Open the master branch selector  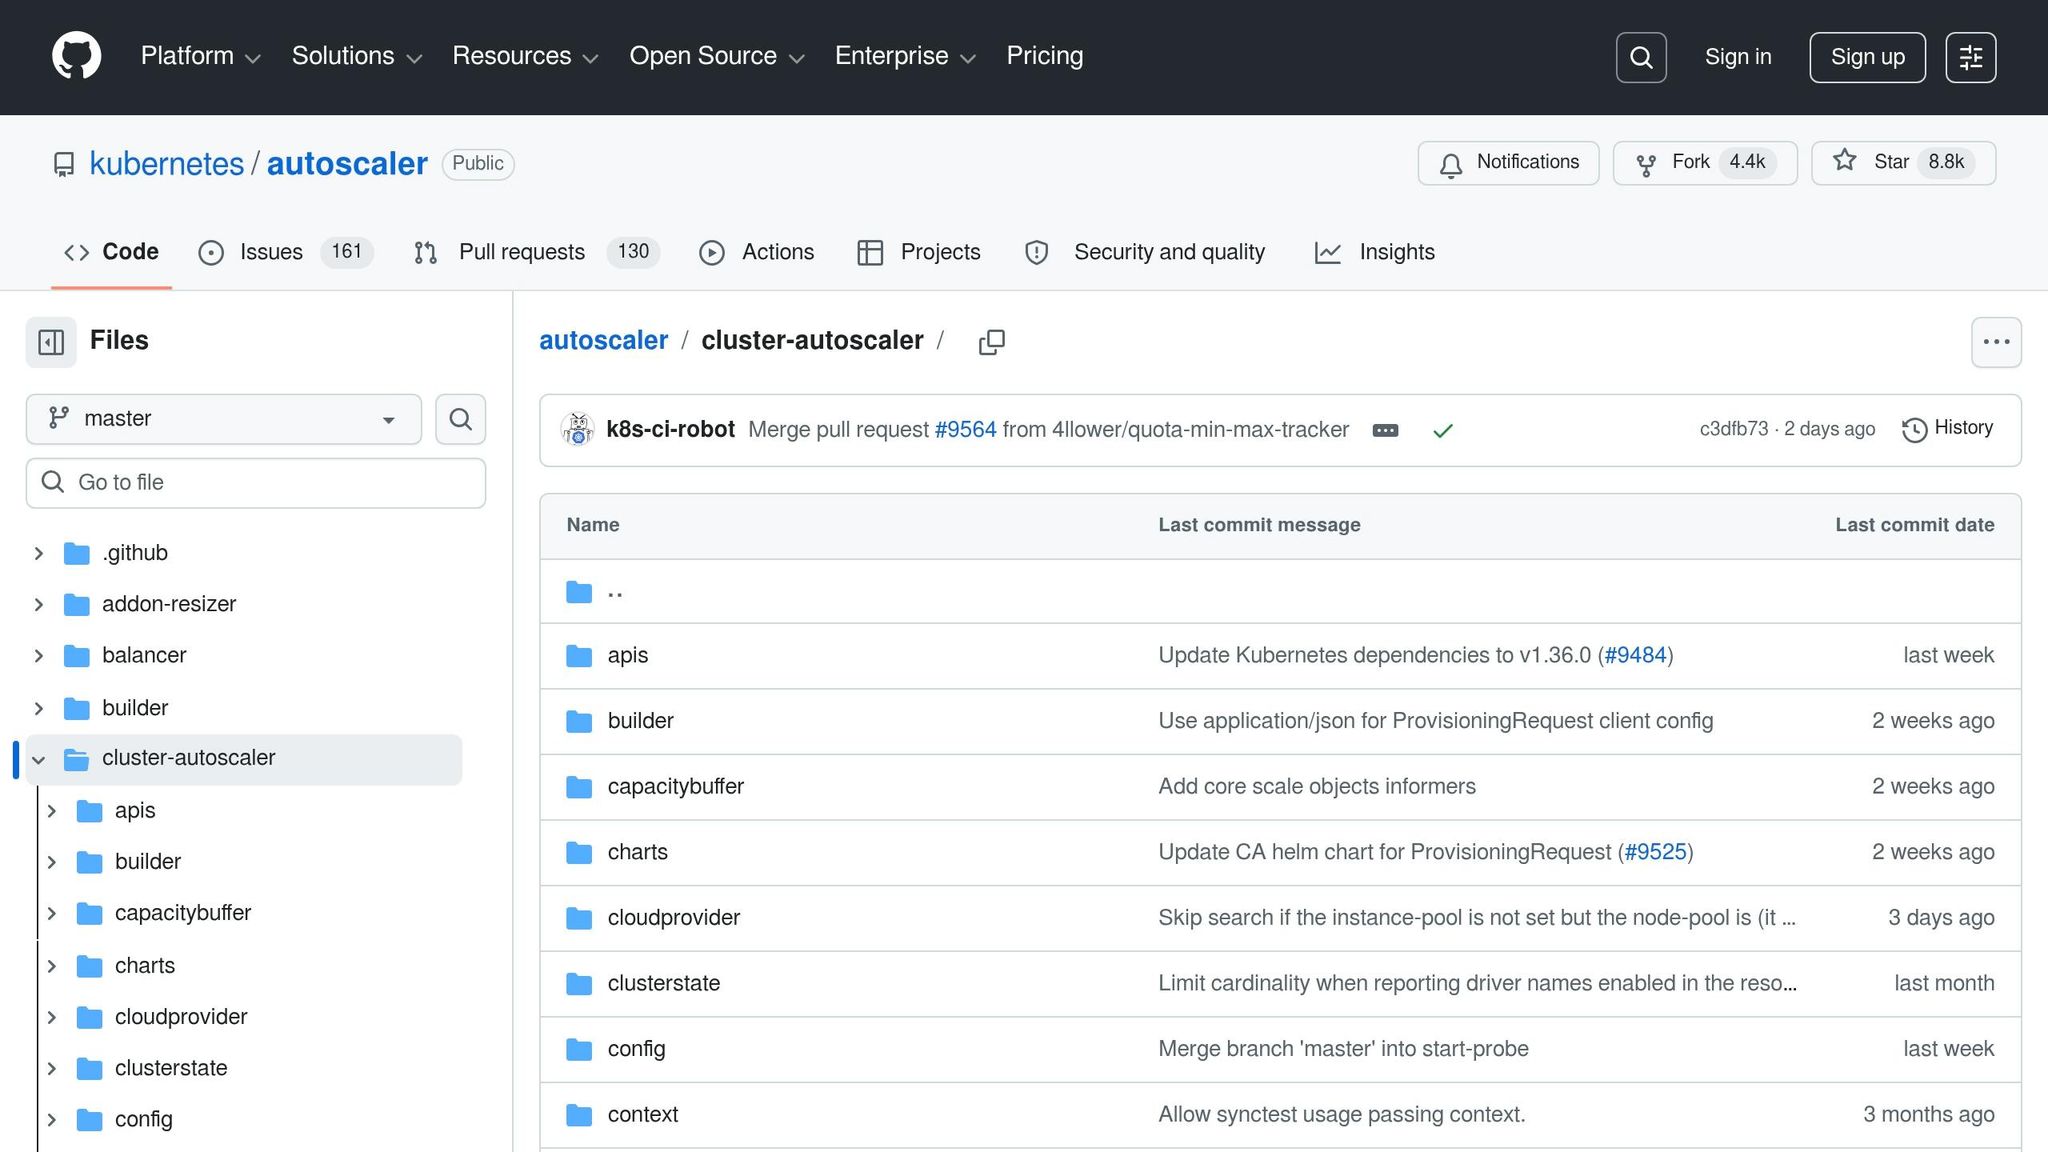pyautogui.click(x=223, y=419)
